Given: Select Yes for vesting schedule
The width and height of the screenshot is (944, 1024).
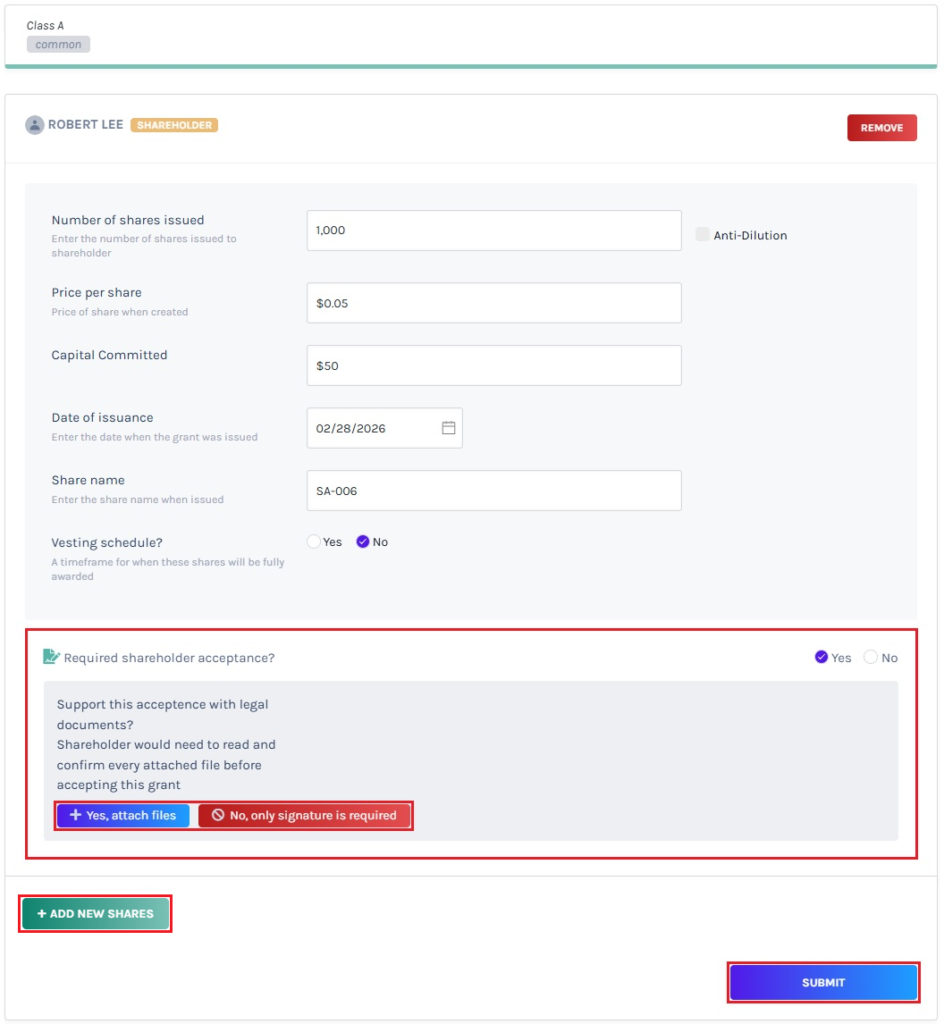Looking at the screenshot, I should (x=314, y=541).
